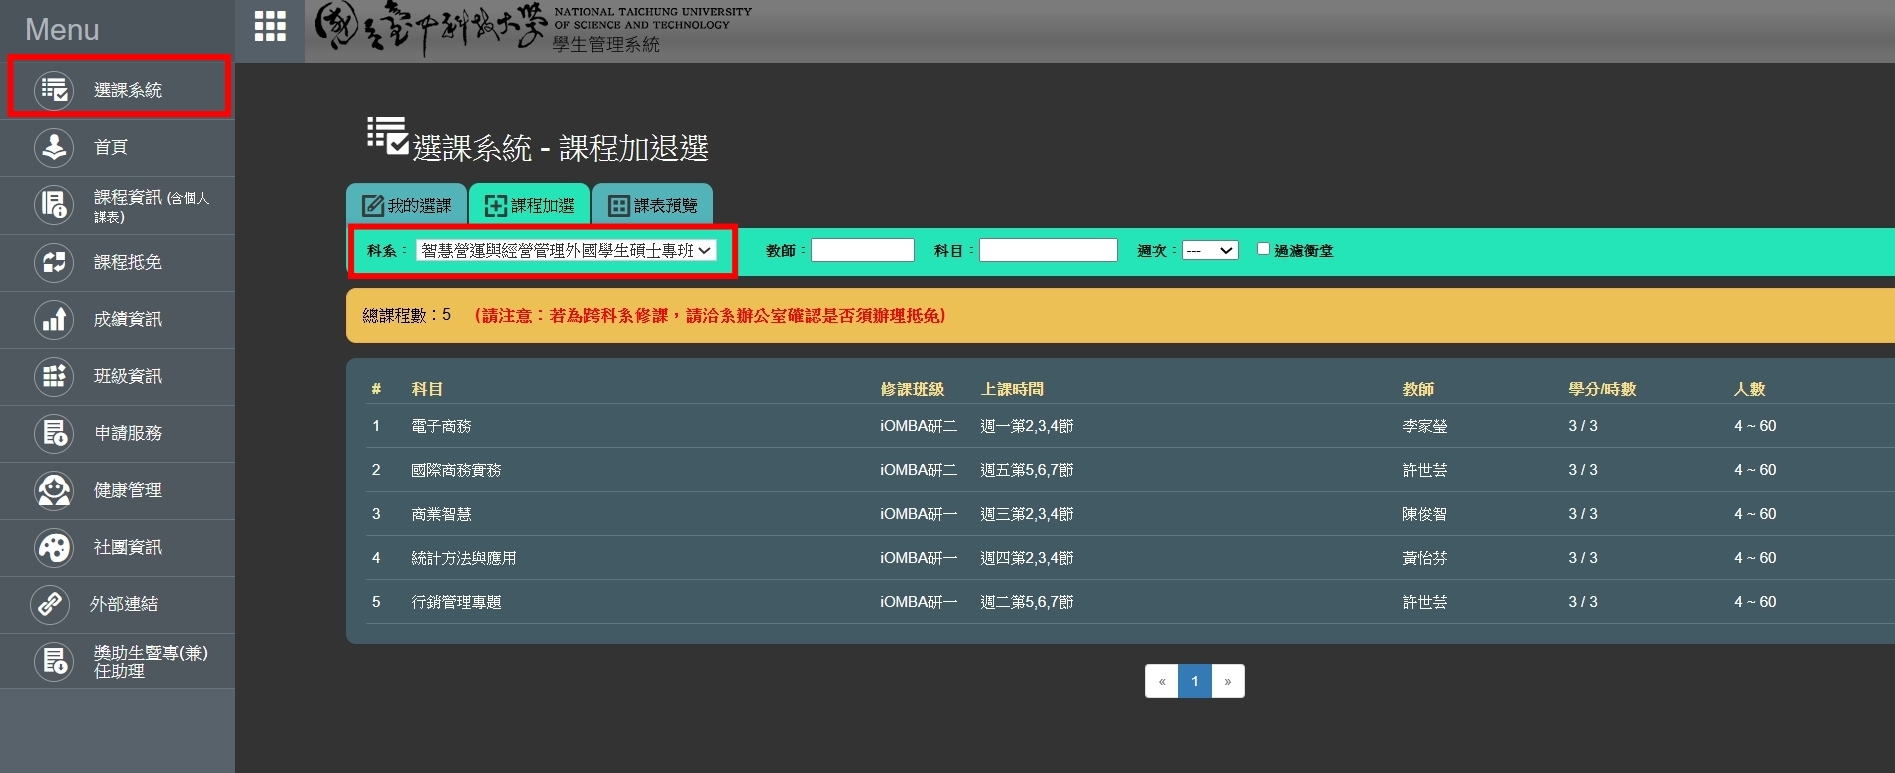
Task: Expand the 科系 department dropdown
Action: pos(566,250)
